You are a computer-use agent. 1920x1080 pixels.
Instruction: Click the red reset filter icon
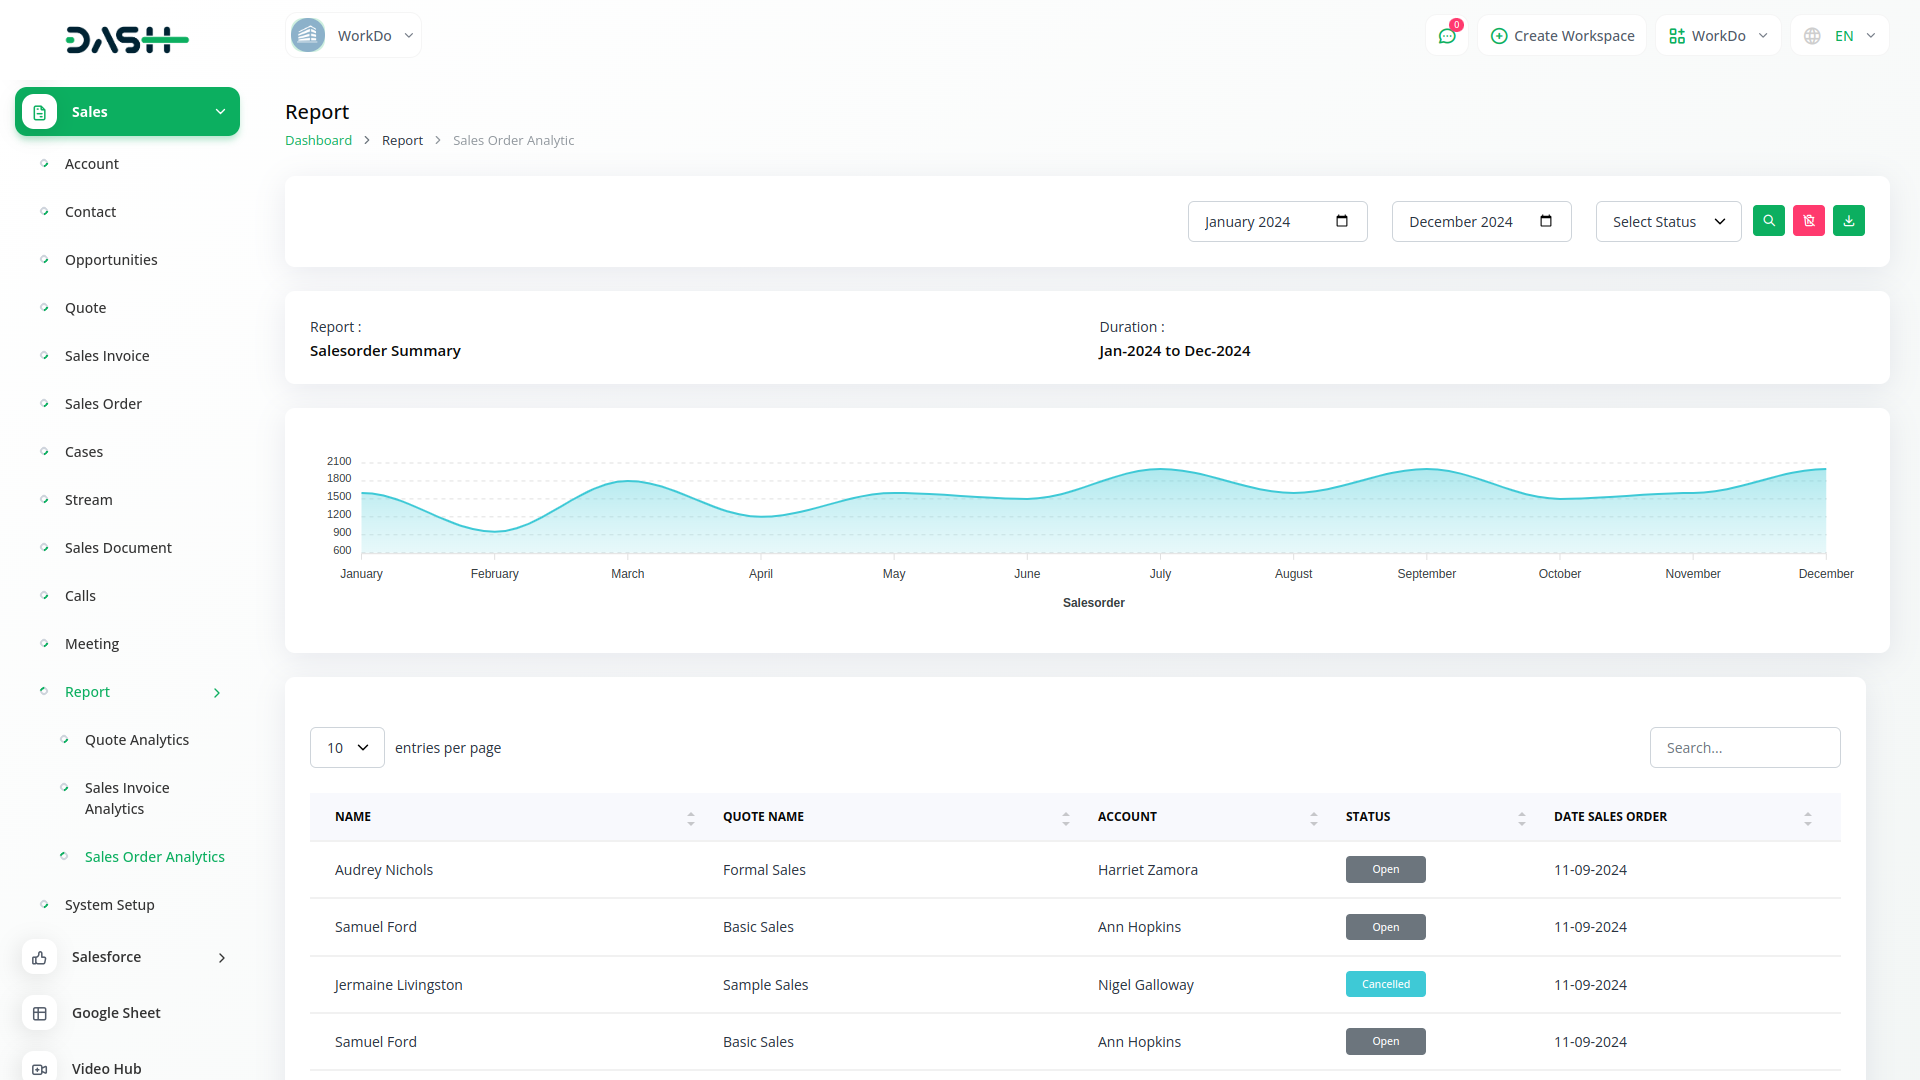[1809, 221]
